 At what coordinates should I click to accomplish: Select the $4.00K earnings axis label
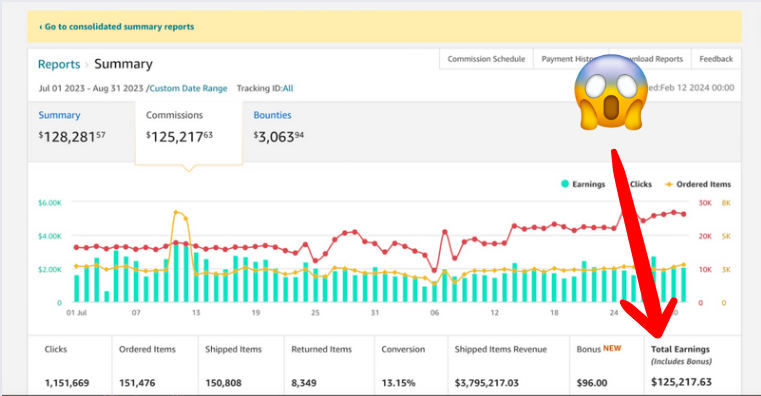pyautogui.click(x=50, y=236)
